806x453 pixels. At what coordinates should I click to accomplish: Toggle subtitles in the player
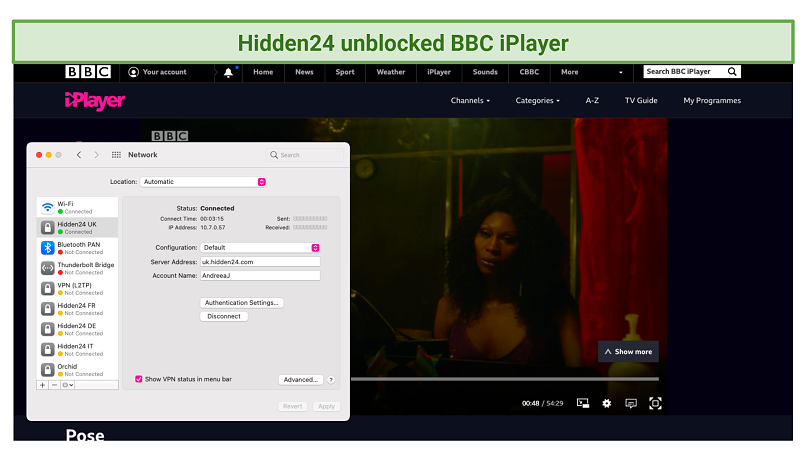click(x=631, y=403)
